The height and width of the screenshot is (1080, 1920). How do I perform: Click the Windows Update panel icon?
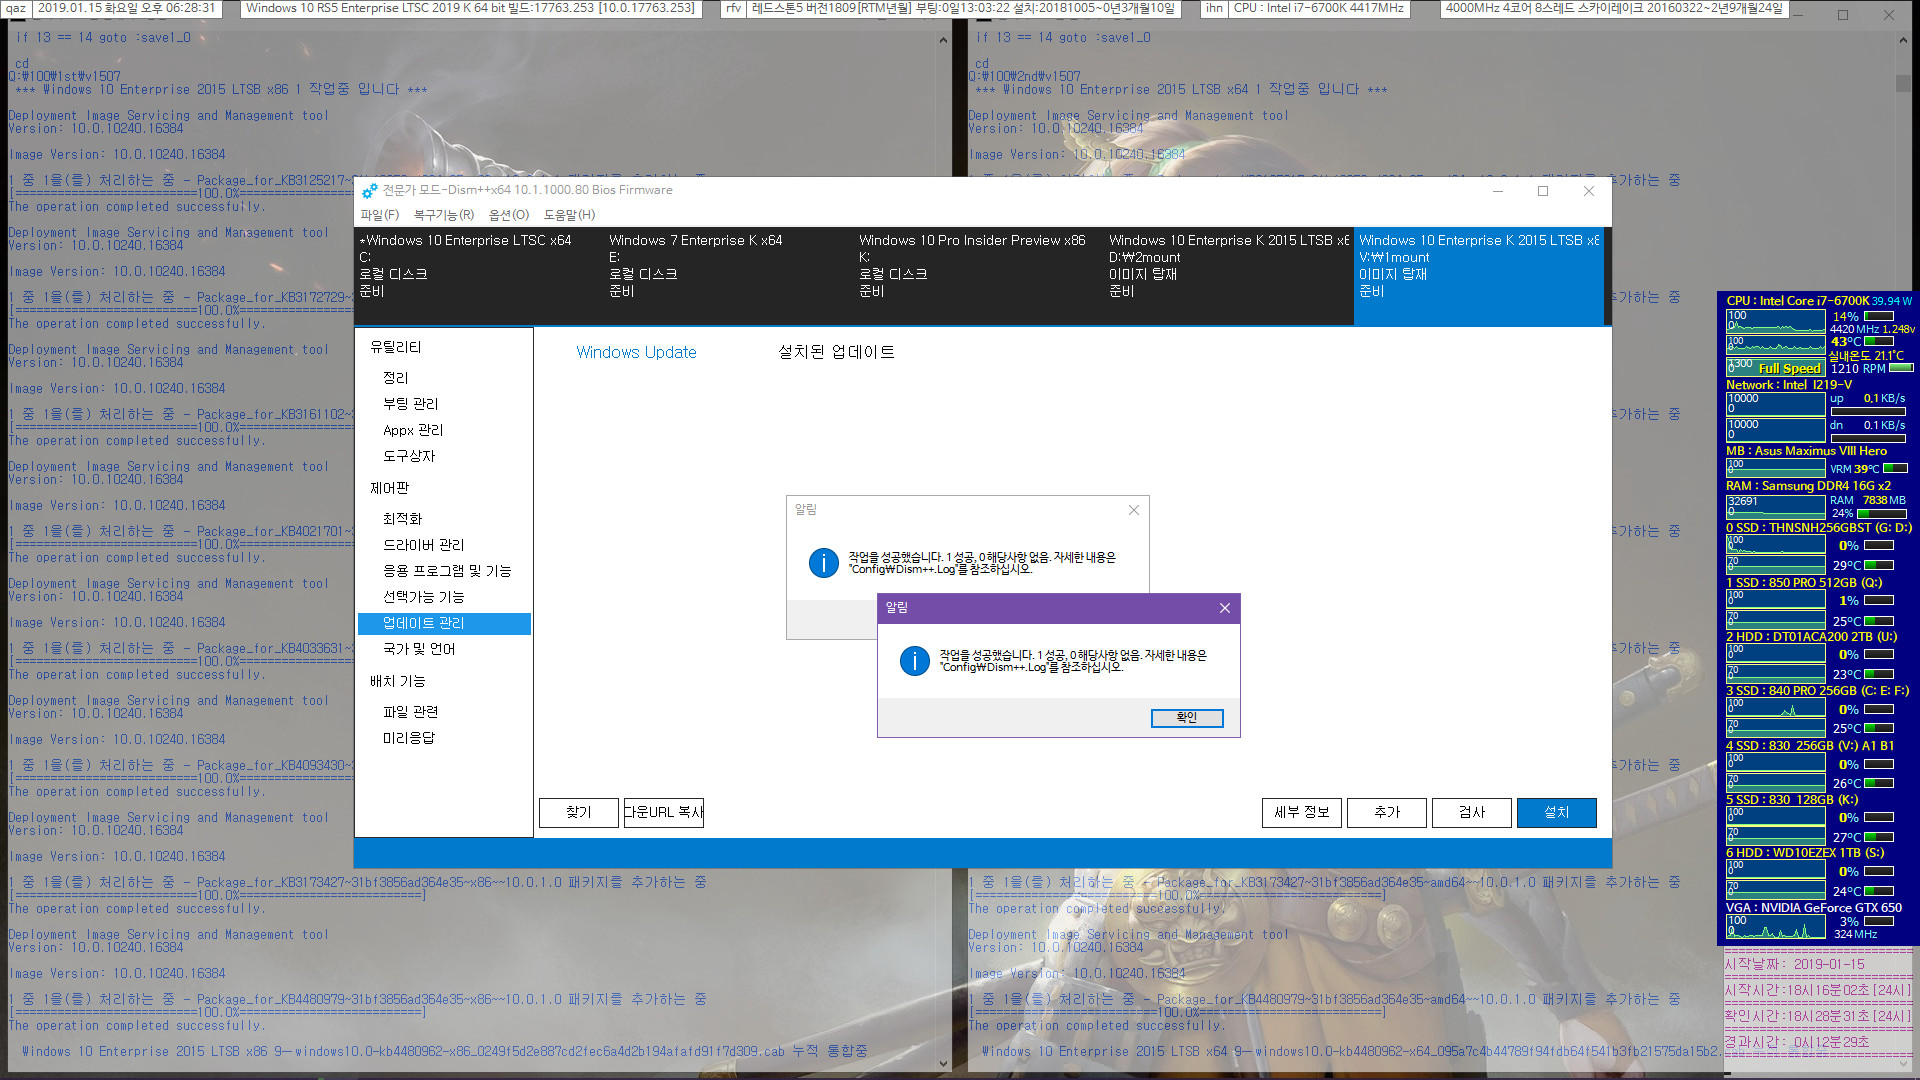click(636, 352)
